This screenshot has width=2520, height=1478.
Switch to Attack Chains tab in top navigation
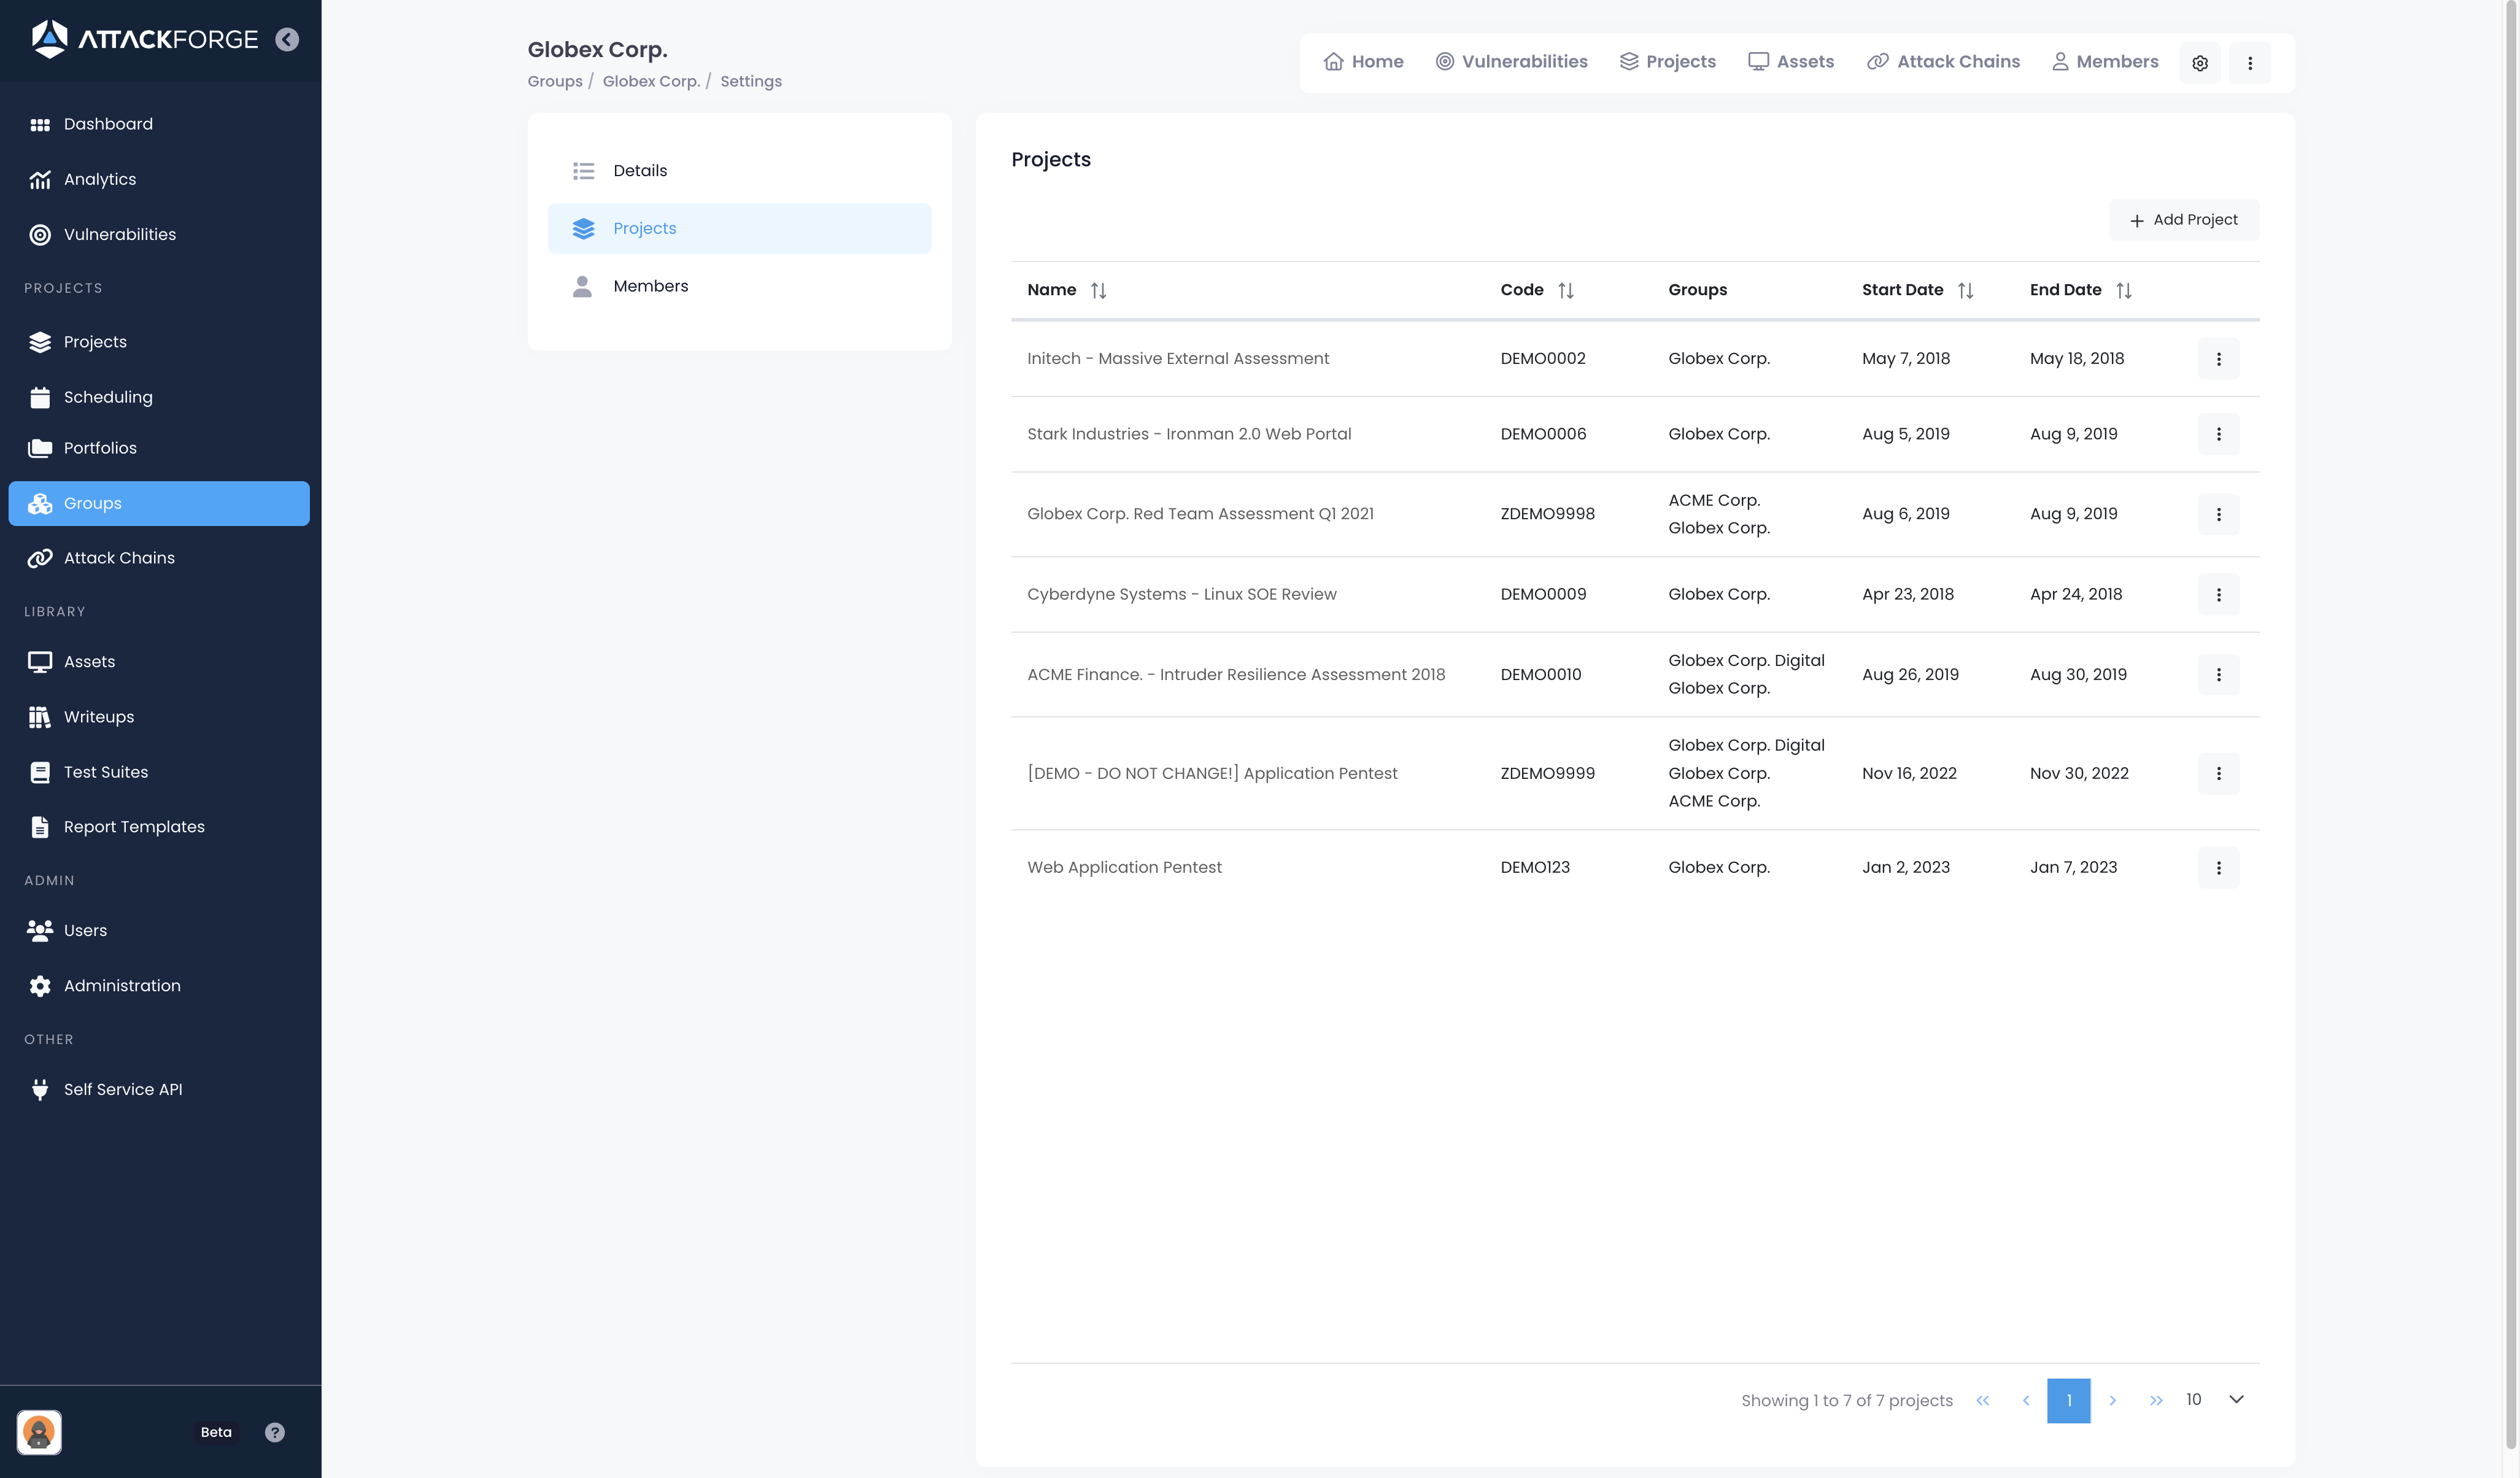(1943, 62)
